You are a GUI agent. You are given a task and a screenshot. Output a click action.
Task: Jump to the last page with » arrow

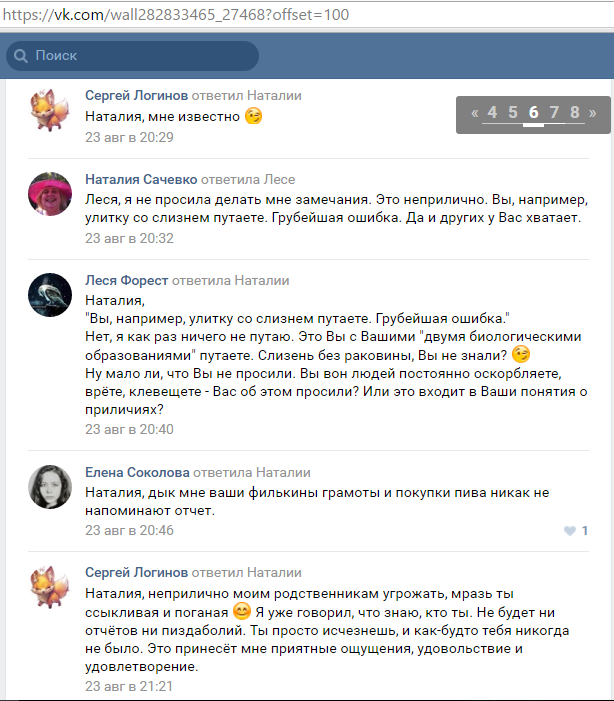pos(593,113)
